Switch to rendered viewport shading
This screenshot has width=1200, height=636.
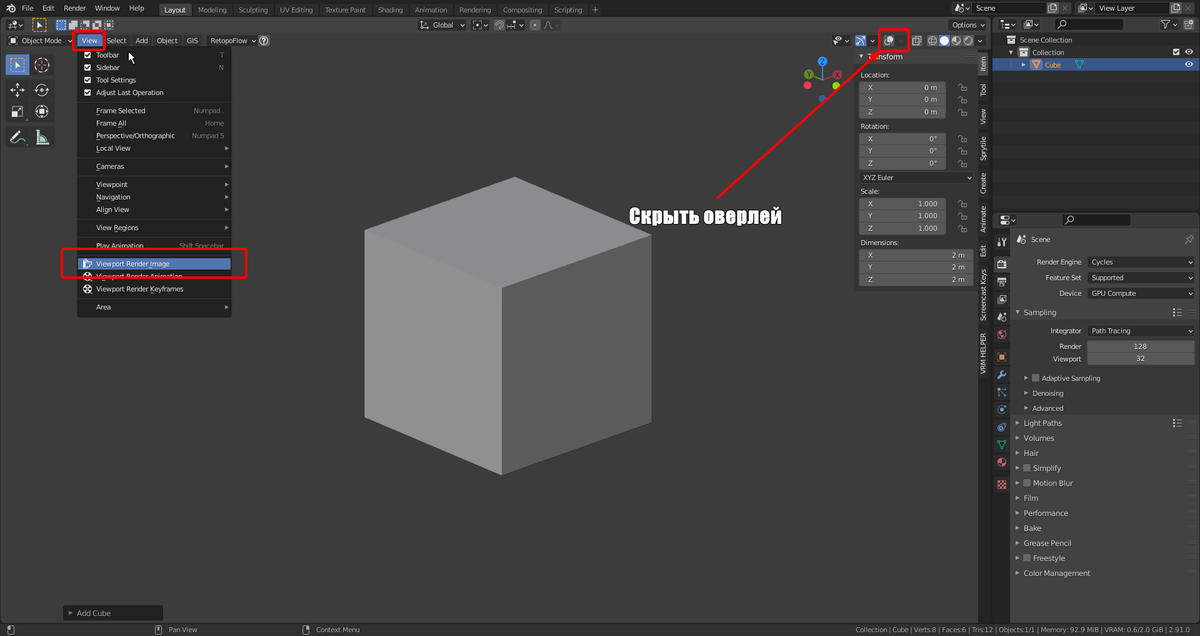point(967,41)
